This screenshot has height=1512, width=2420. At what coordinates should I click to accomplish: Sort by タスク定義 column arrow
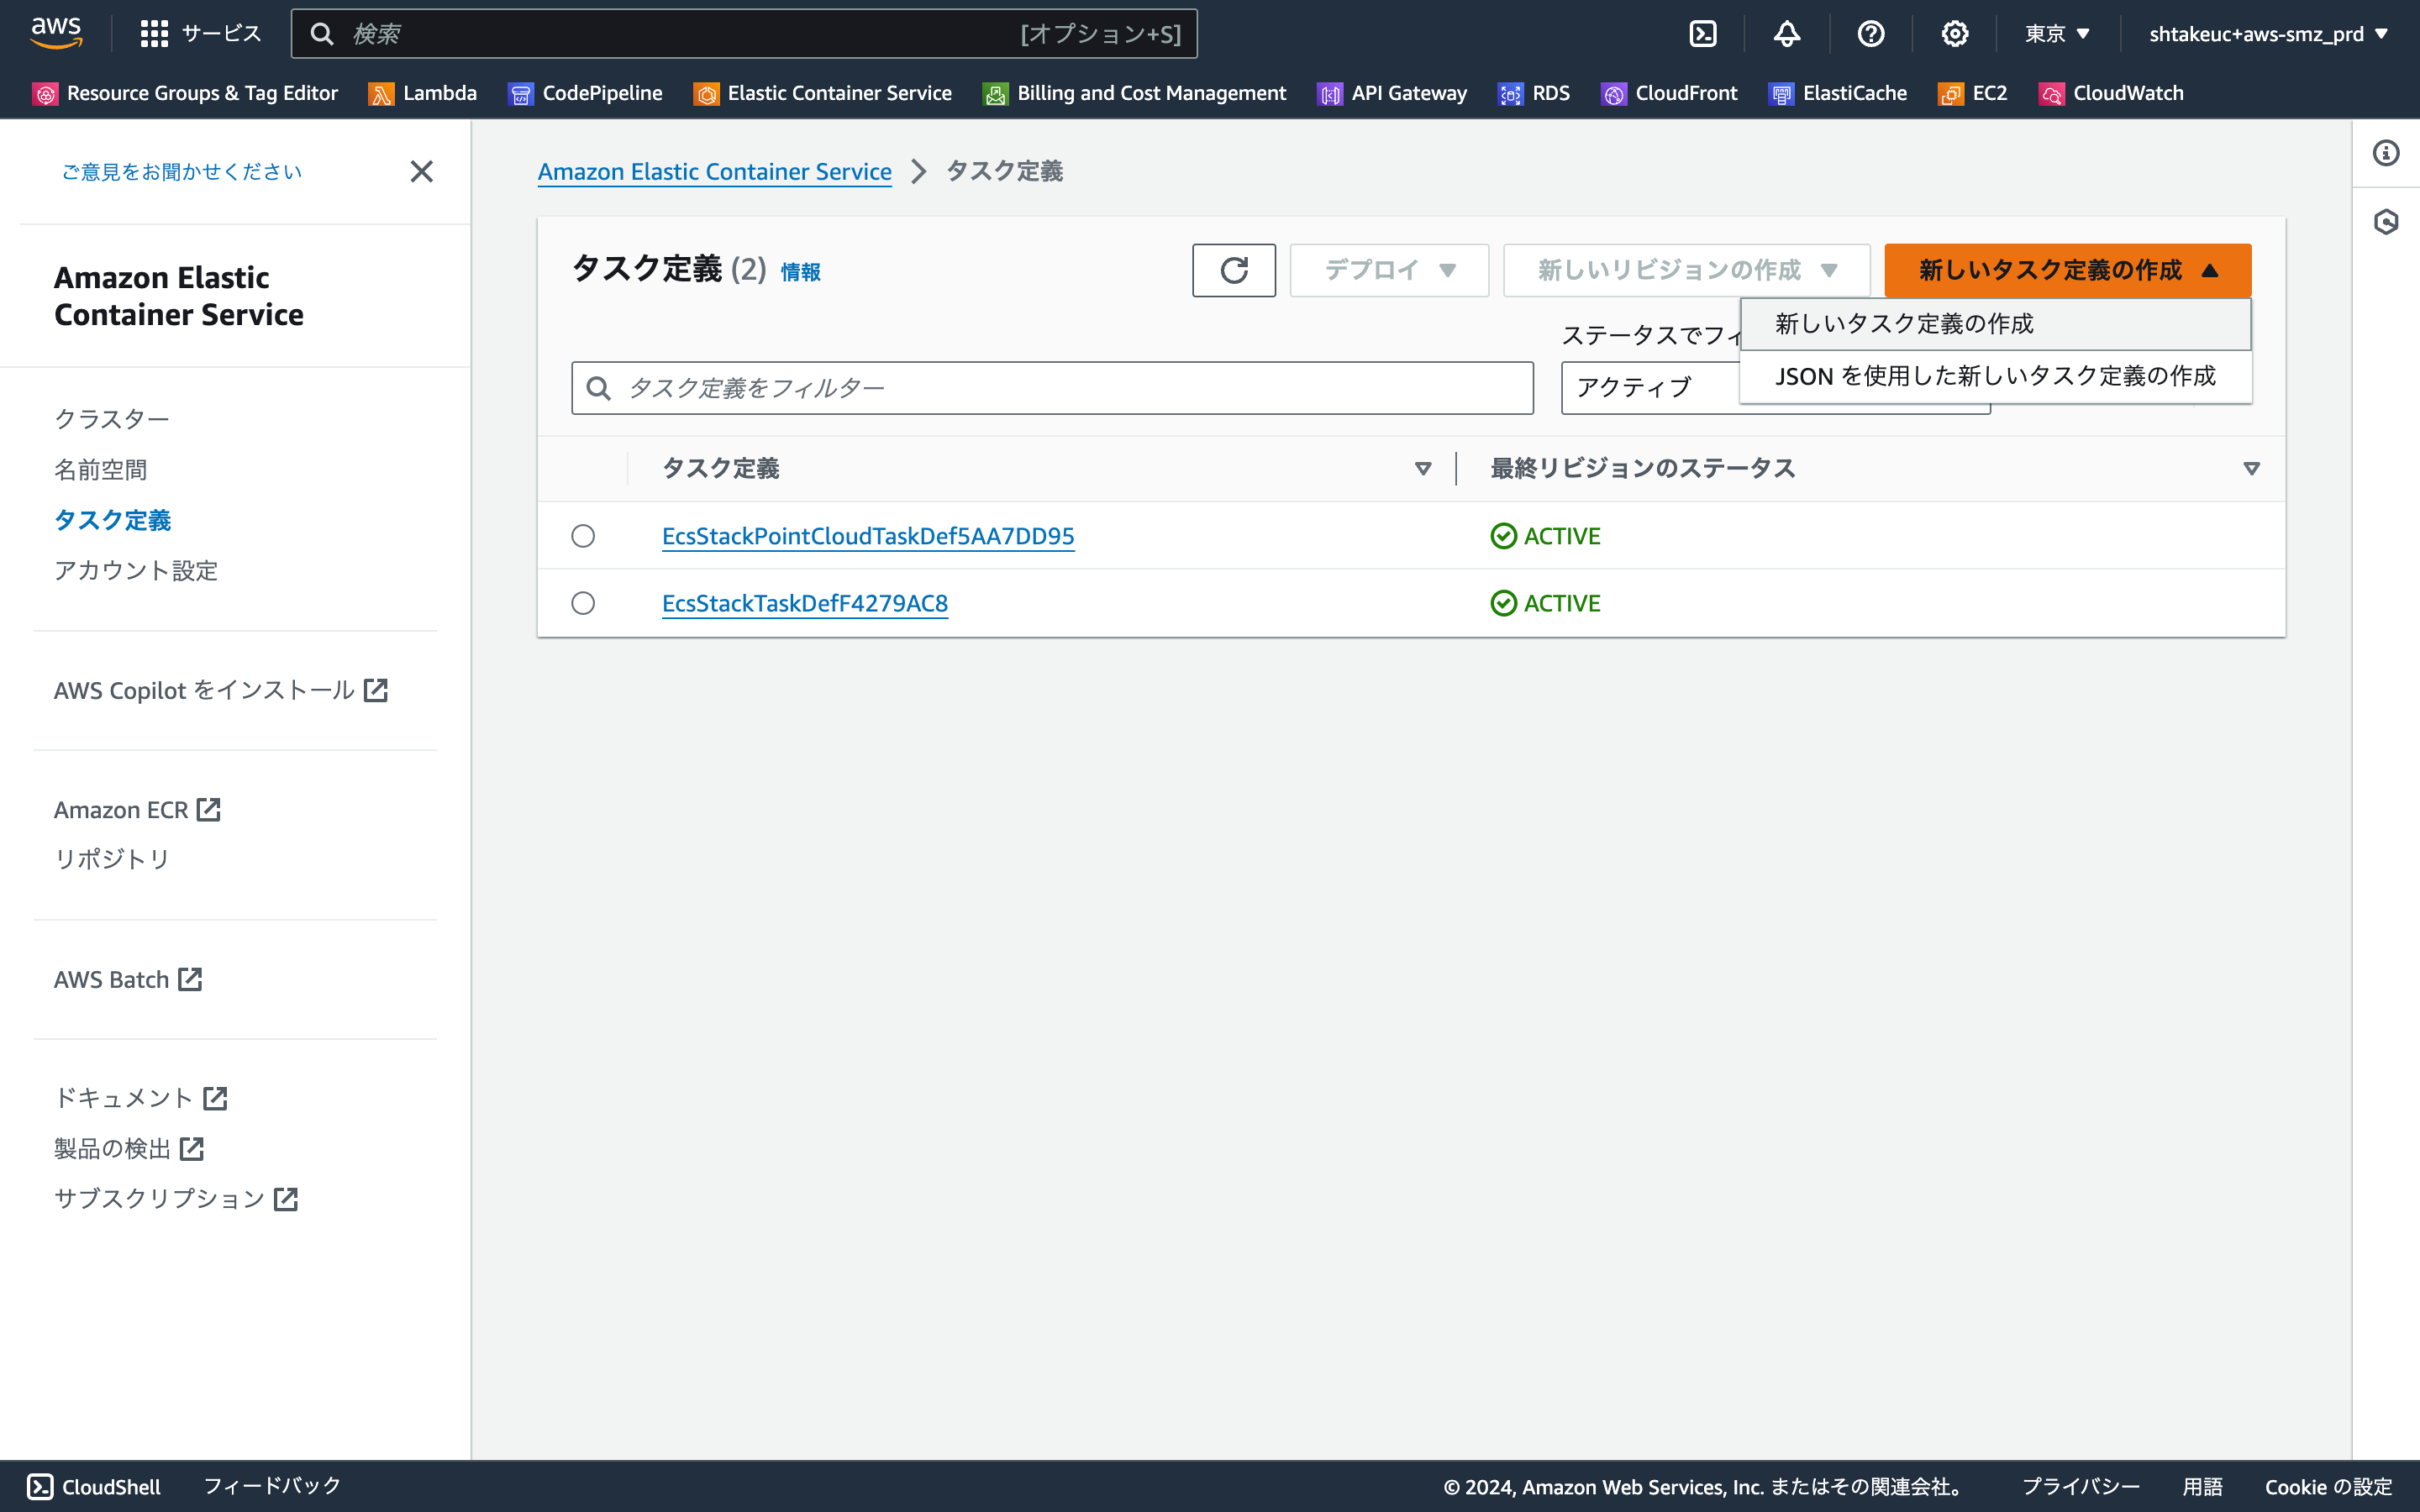[x=1423, y=469]
